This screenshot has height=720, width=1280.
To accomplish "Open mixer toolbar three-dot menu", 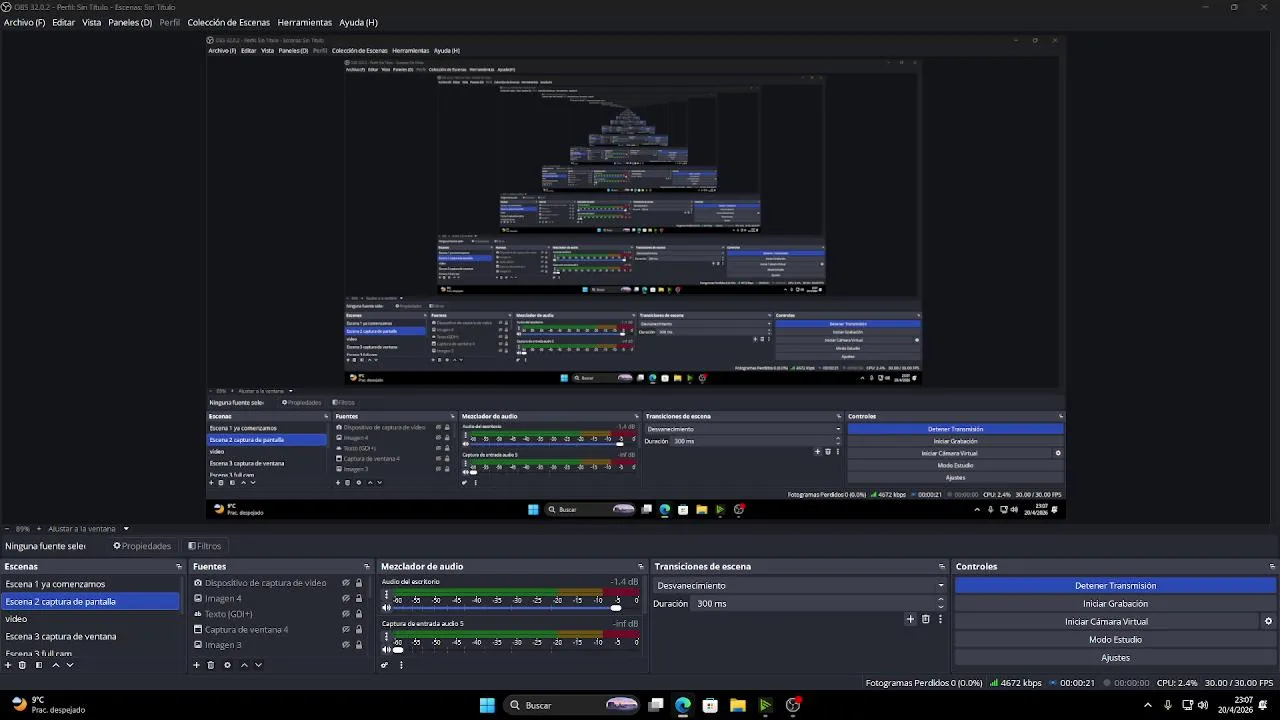I will point(401,665).
